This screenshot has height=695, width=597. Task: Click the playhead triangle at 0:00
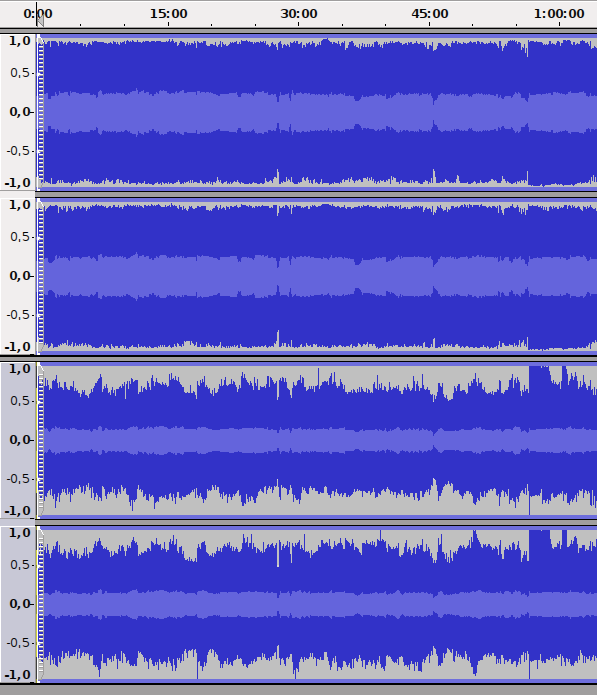[40, 20]
